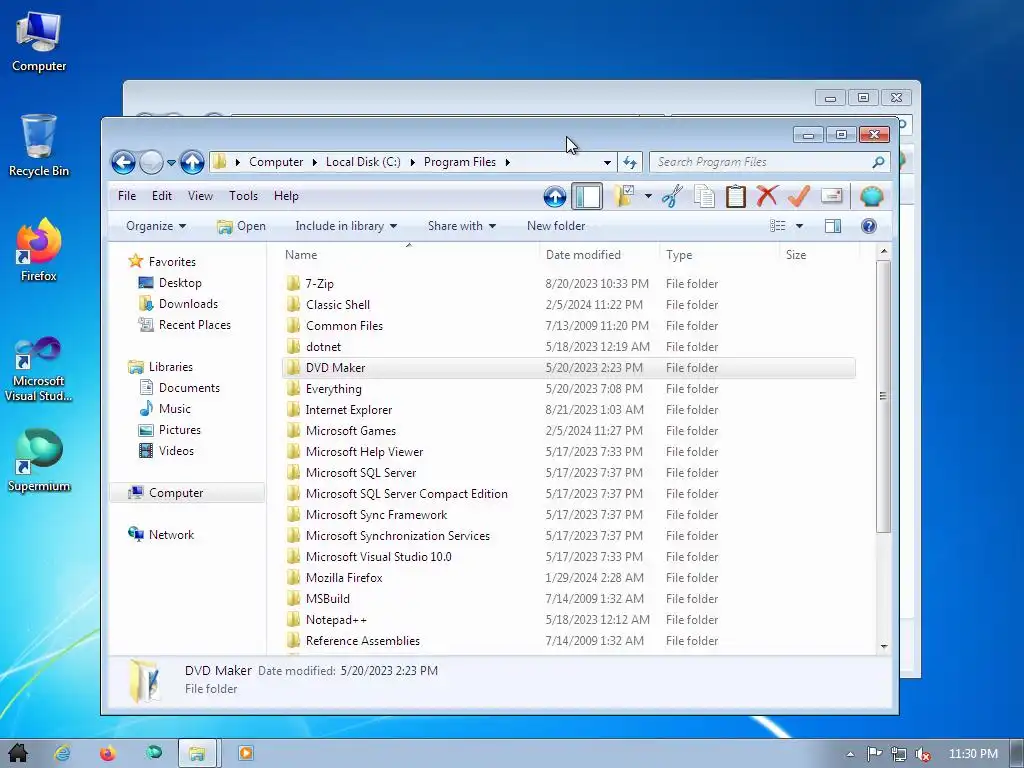Expand the address bar history dropdown

pos(607,162)
